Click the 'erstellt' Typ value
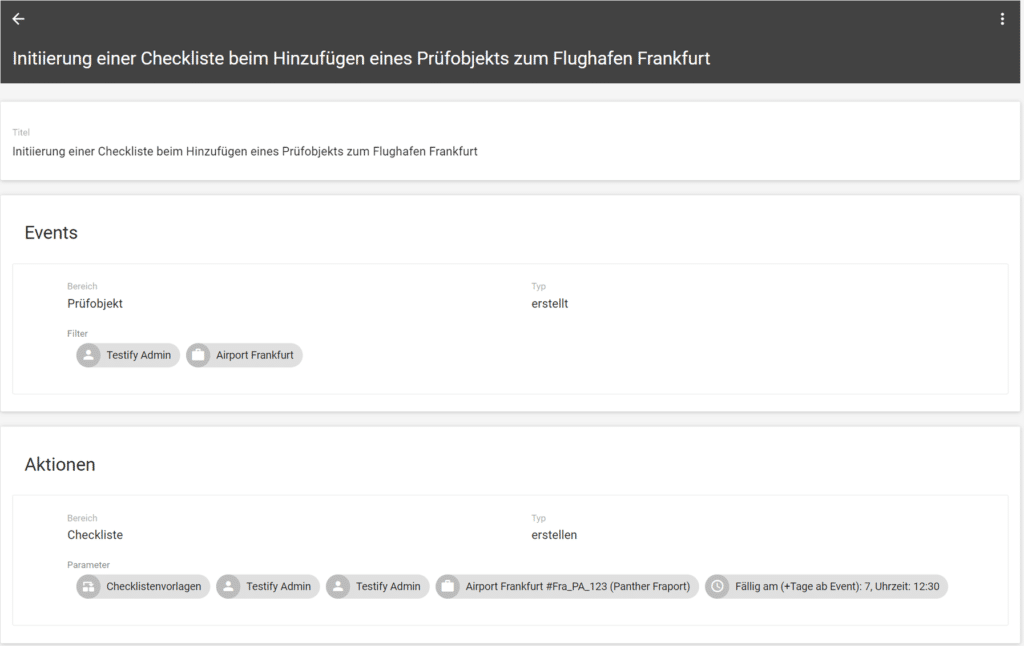This screenshot has width=1024, height=646. [550, 304]
